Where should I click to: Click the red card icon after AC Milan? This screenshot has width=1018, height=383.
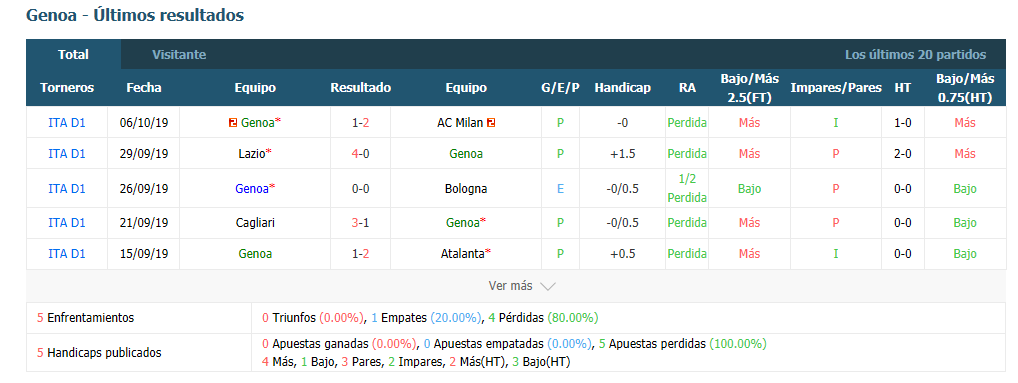pyautogui.click(x=491, y=123)
